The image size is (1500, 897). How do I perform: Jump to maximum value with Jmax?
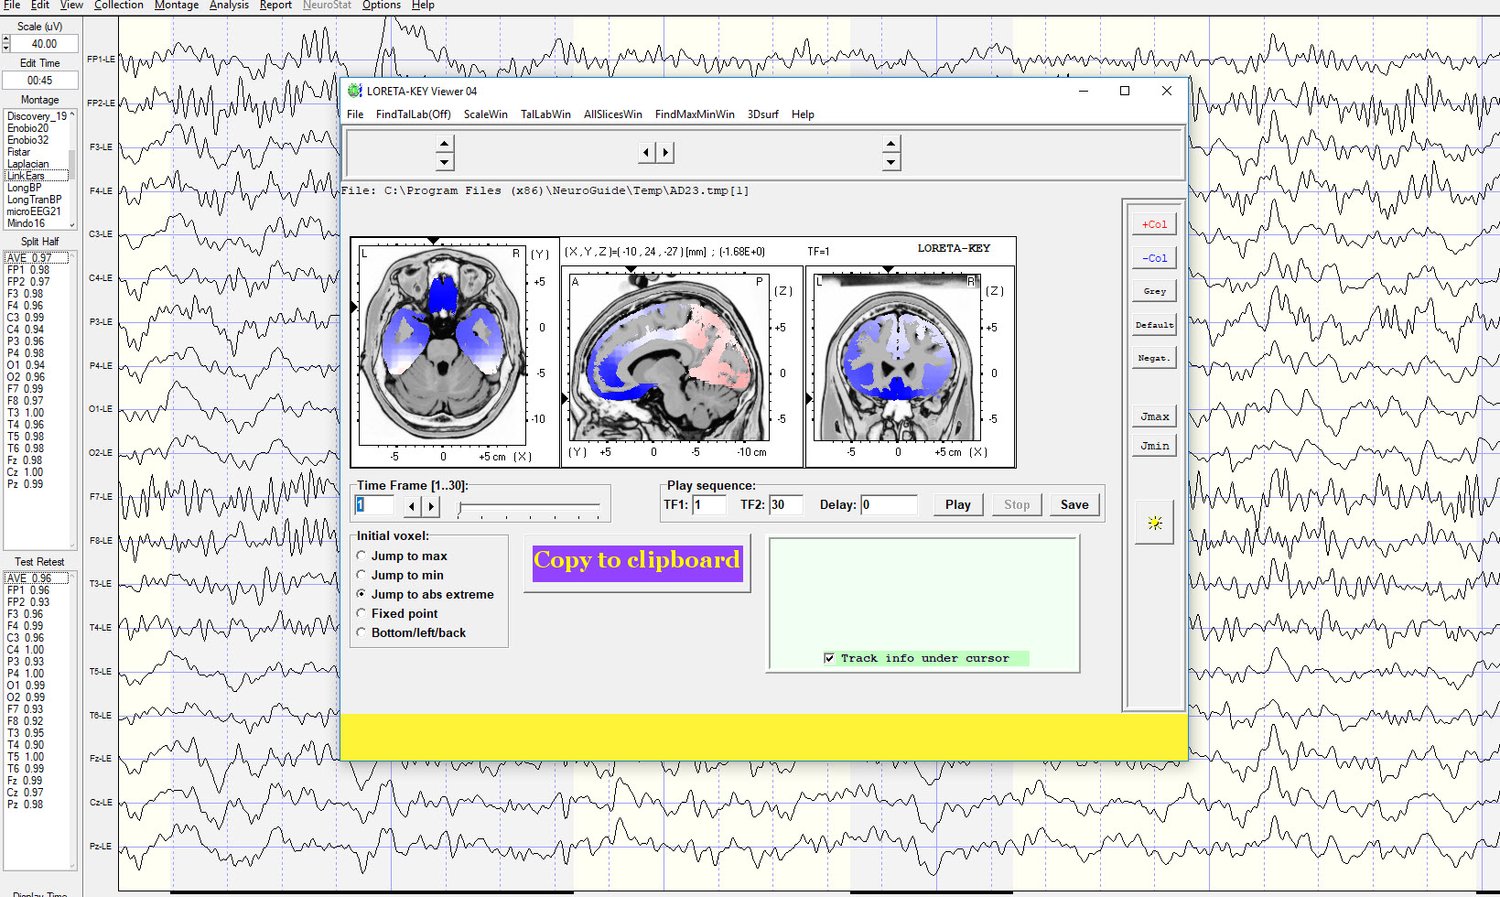pos(1153,416)
